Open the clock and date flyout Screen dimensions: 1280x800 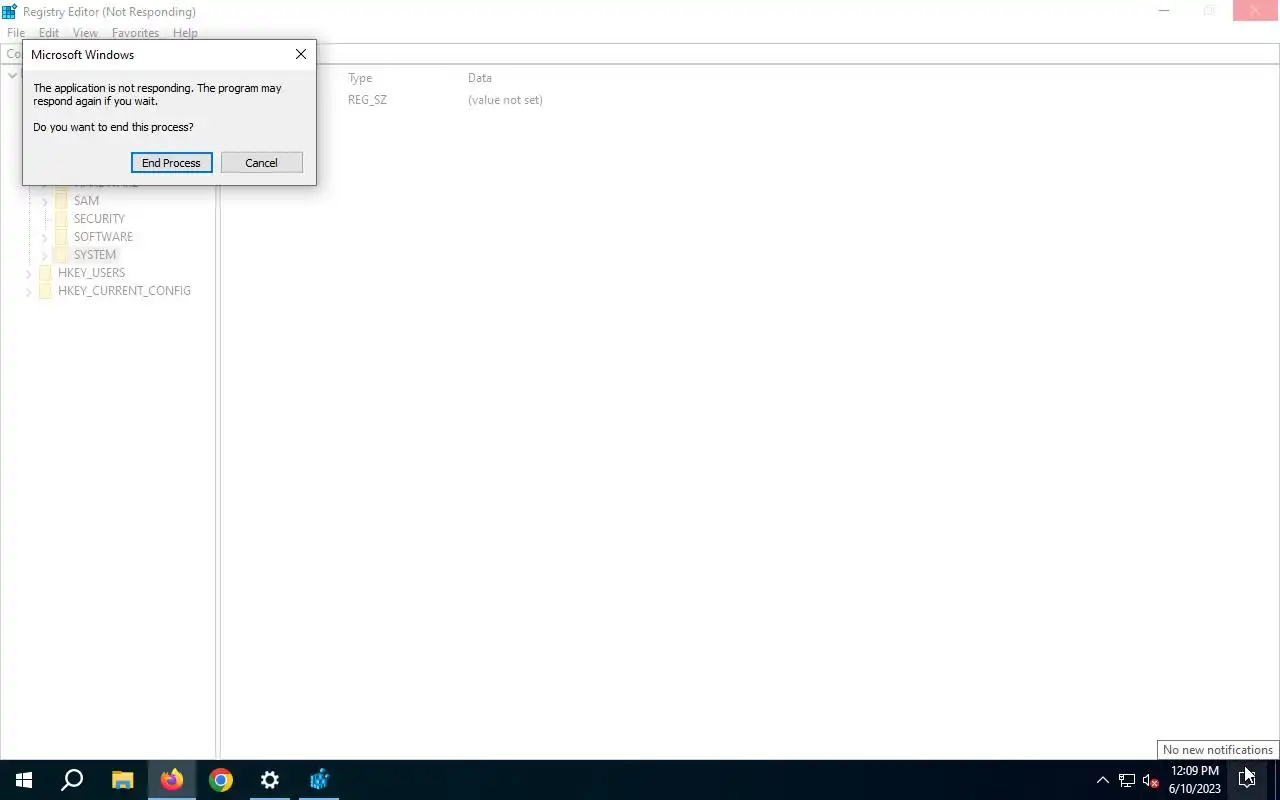point(1194,780)
